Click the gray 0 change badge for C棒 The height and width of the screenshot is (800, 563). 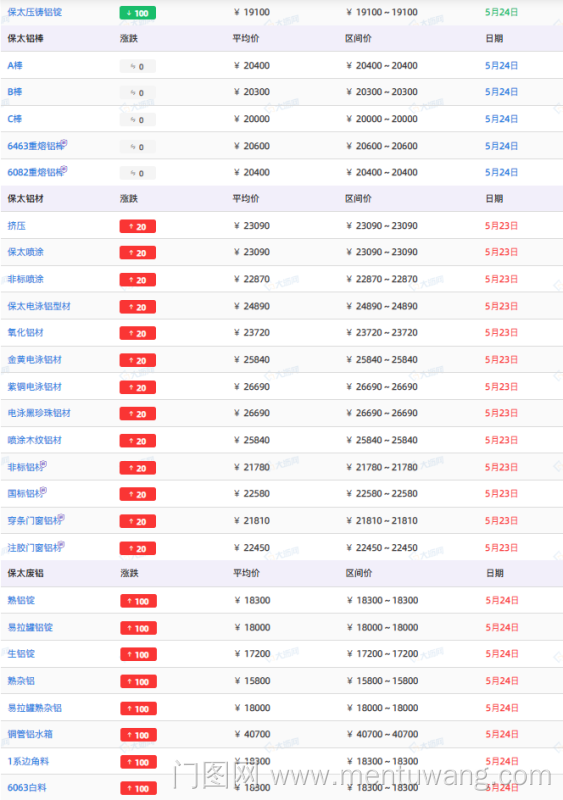pyautogui.click(x=138, y=120)
